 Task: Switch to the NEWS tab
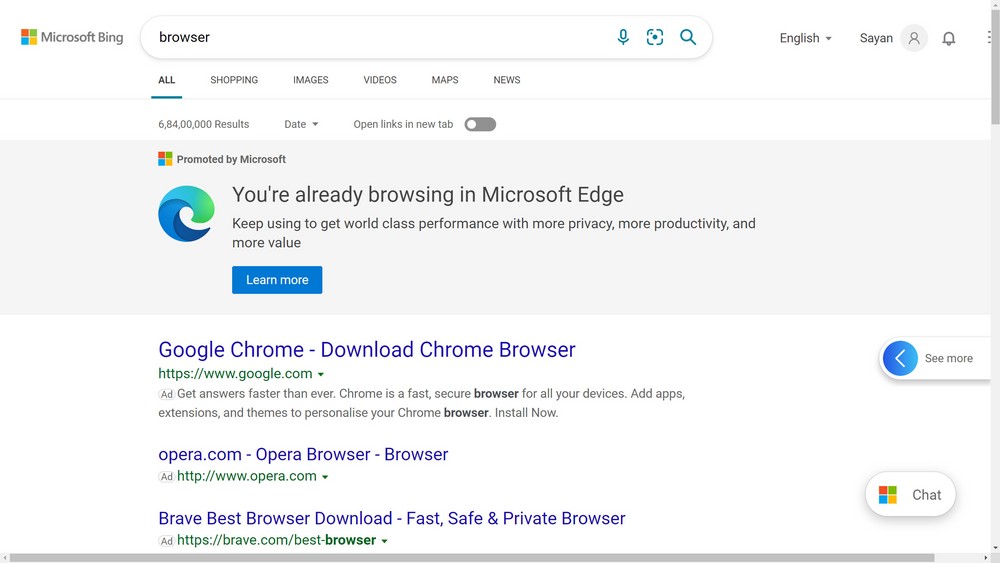[x=506, y=80]
